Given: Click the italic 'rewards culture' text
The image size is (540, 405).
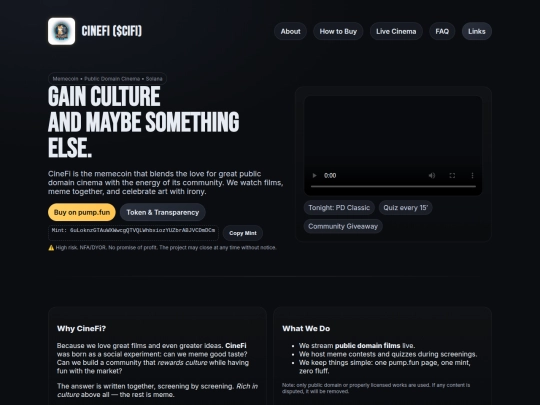Looking at the screenshot, I should (x=183, y=363).
